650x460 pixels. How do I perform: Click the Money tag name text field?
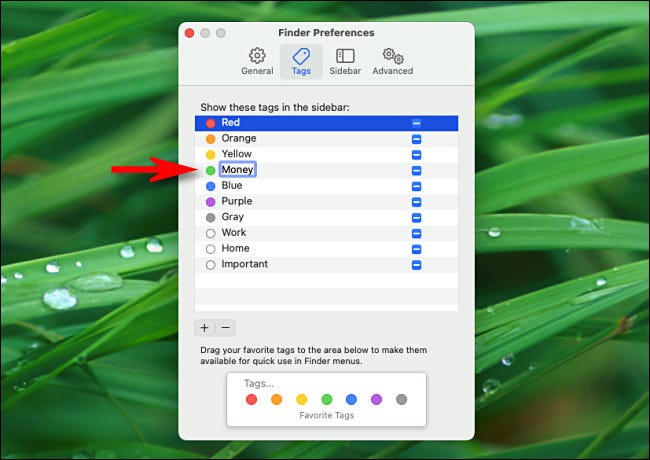coord(238,170)
